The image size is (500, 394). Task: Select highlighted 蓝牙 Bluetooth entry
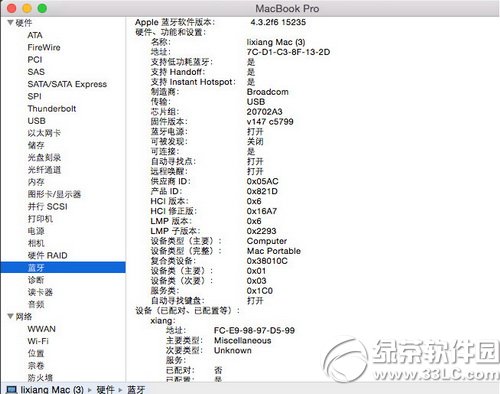(63, 268)
